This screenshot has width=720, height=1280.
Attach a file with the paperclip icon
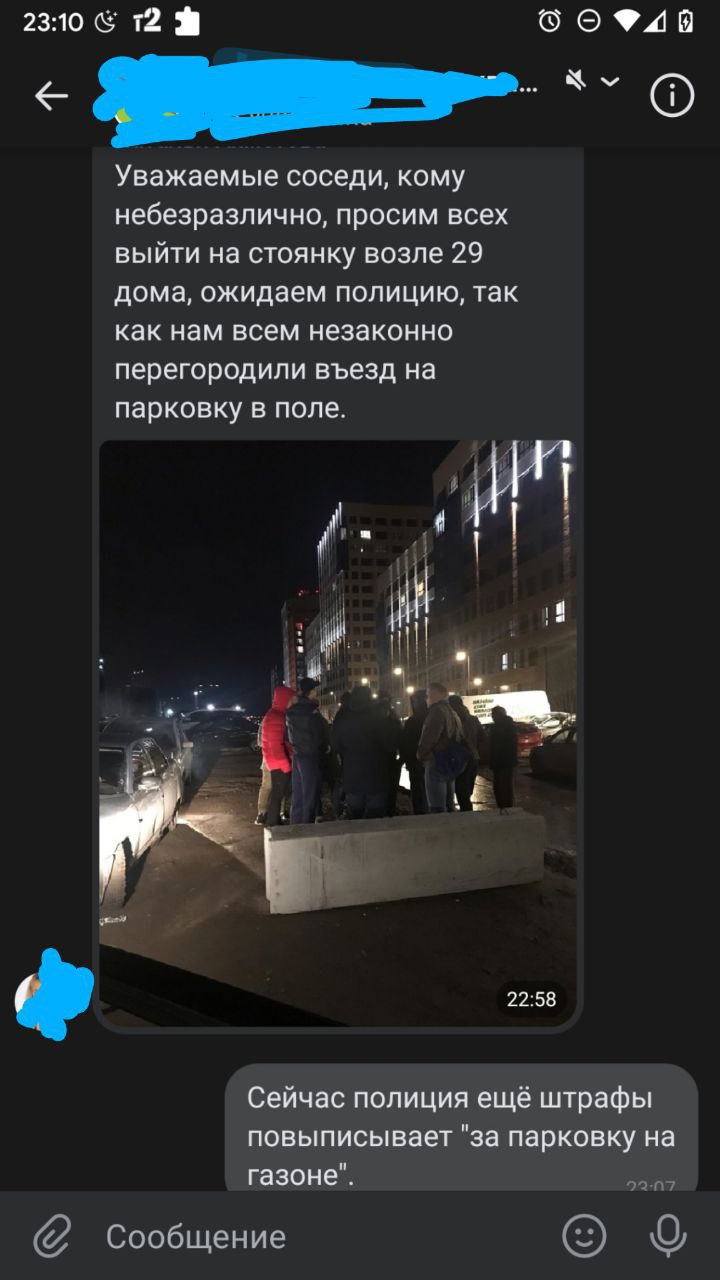[51, 1236]
